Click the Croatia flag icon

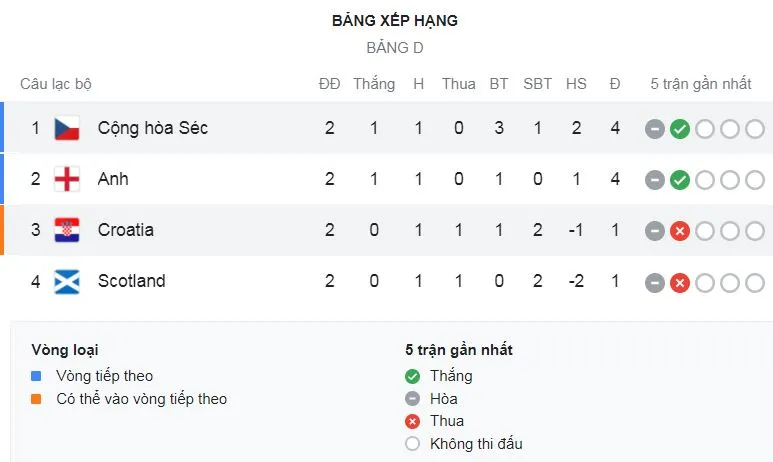pyautogui.click(x=67, y=230)
